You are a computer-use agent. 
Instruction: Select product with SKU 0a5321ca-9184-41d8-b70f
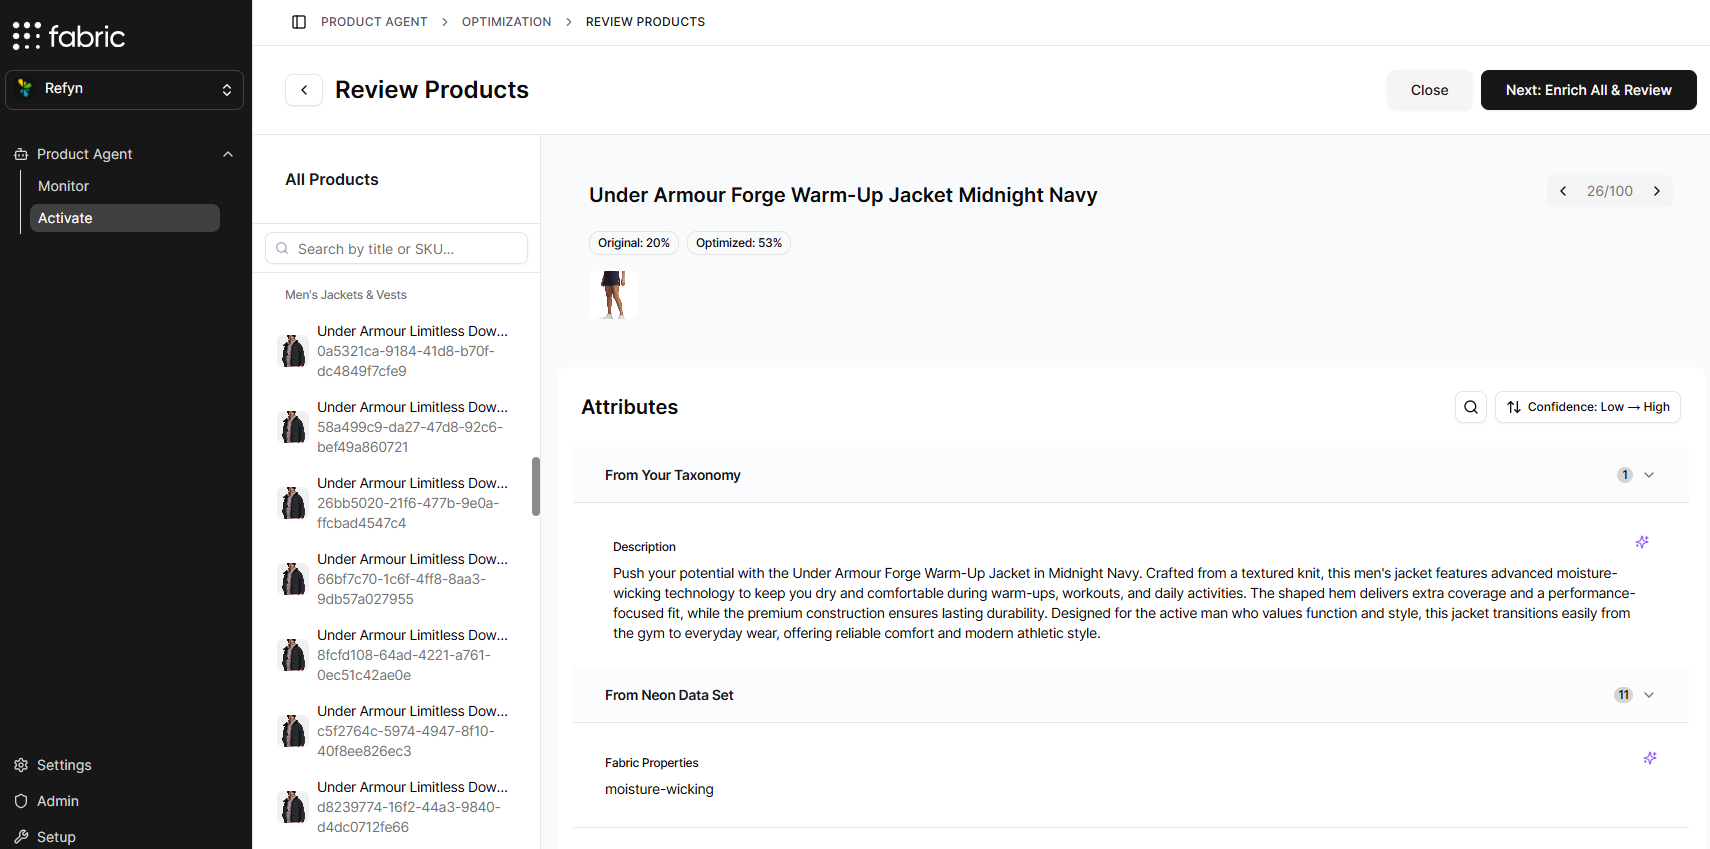coord(396,351)
